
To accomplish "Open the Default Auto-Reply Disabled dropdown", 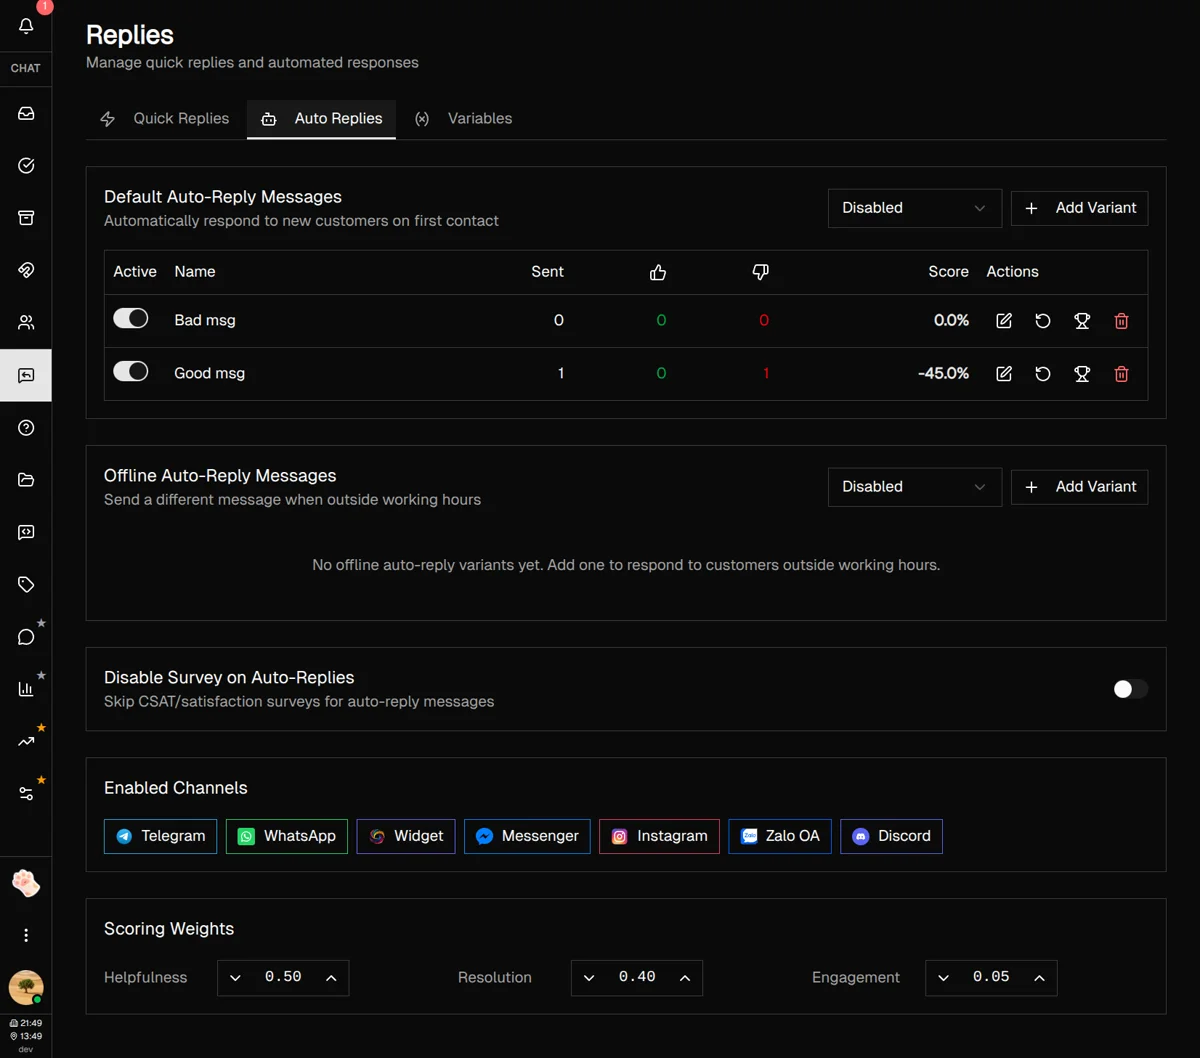I will [x=914, y=208].
